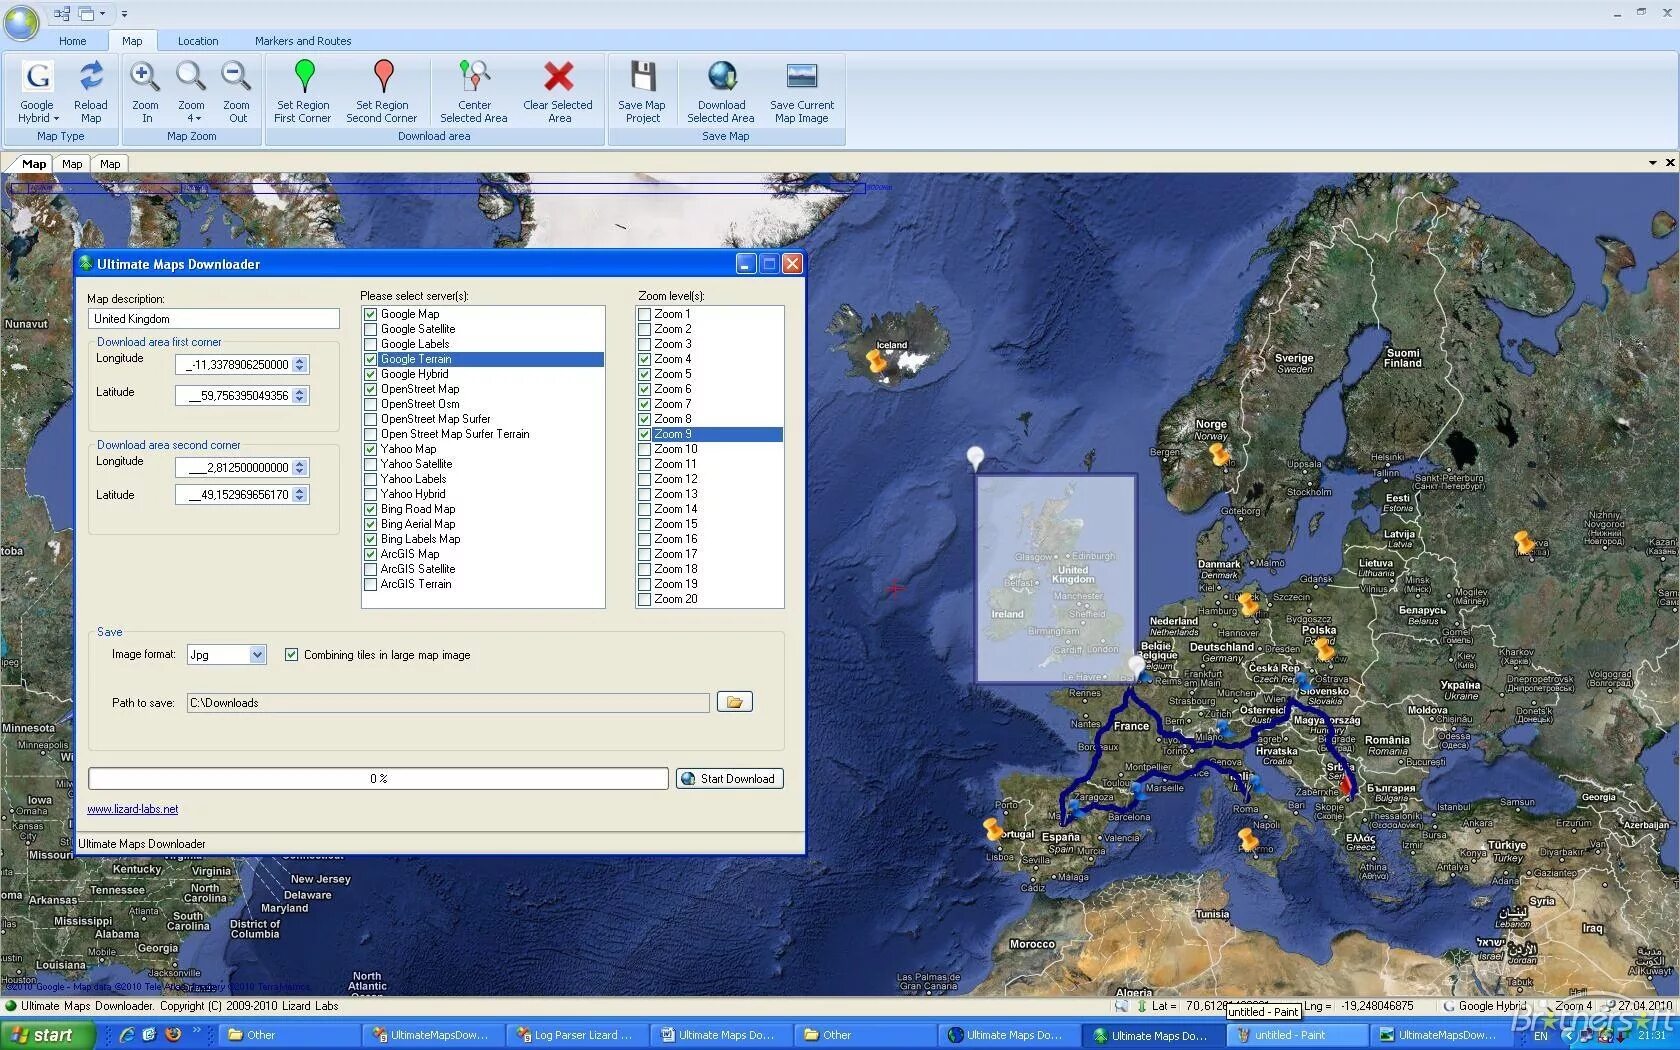Open 'untitled - Paint' taskbar item
1680x1050 pixels.
pyautogui.click(x=1296, y=1035)
